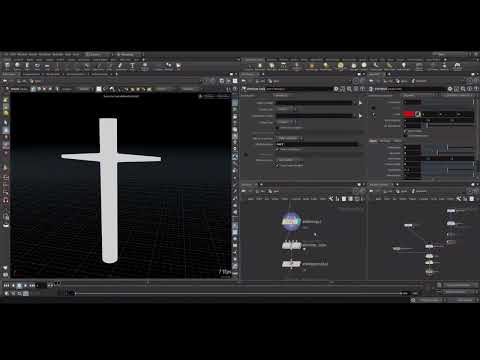Open the gear menu in right parameter pane
This screenshot has height=360, width=480.
[x=450, y=89]
